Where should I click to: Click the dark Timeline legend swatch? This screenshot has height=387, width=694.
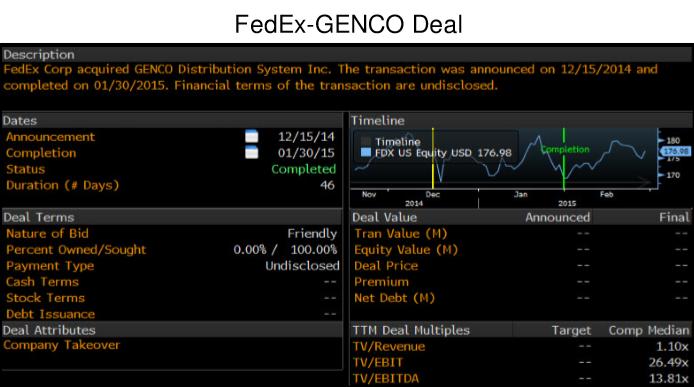tap(366, 142)
